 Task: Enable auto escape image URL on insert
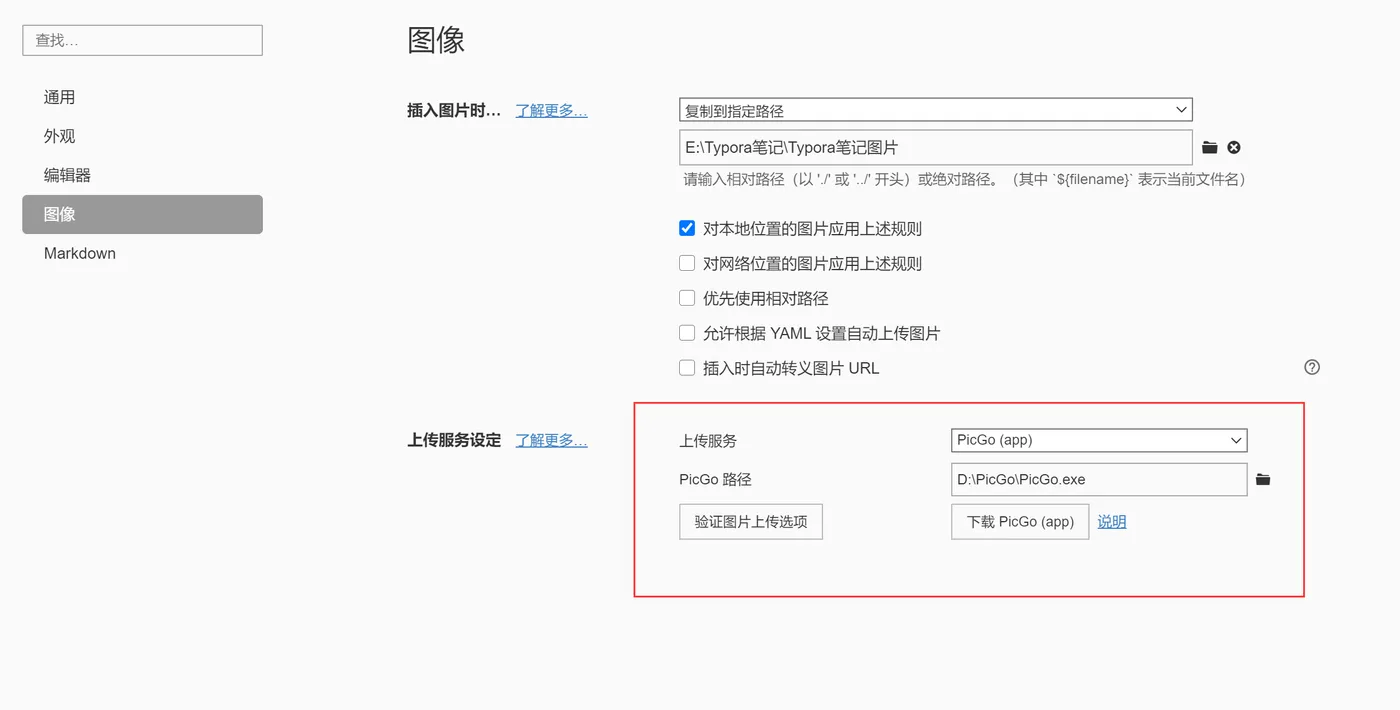pos(687,368)
